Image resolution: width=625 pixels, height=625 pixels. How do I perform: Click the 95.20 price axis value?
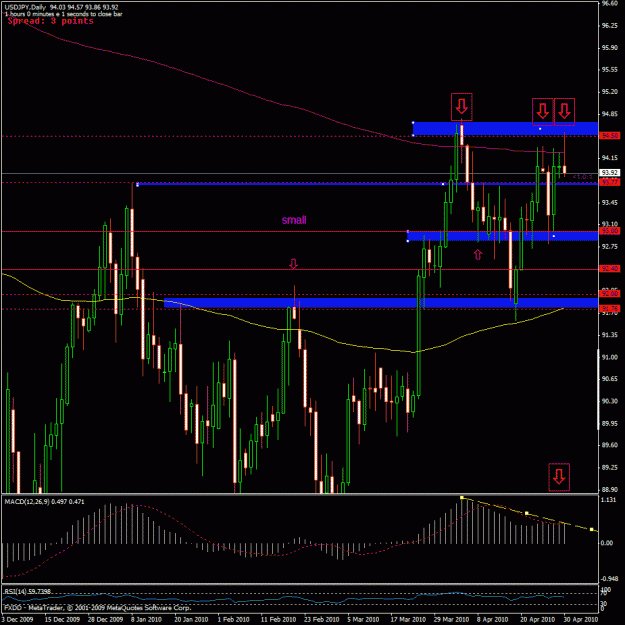click(x=609, y=92)
